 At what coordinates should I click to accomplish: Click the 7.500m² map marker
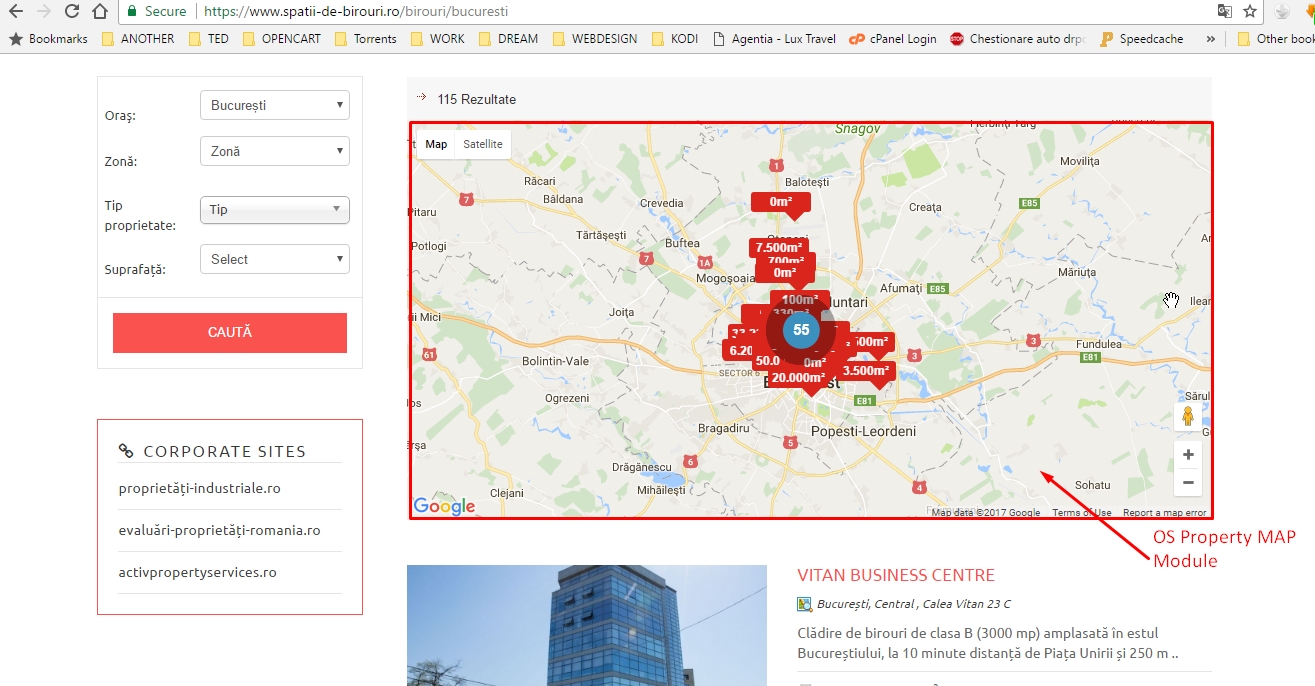tap(779, 248)
